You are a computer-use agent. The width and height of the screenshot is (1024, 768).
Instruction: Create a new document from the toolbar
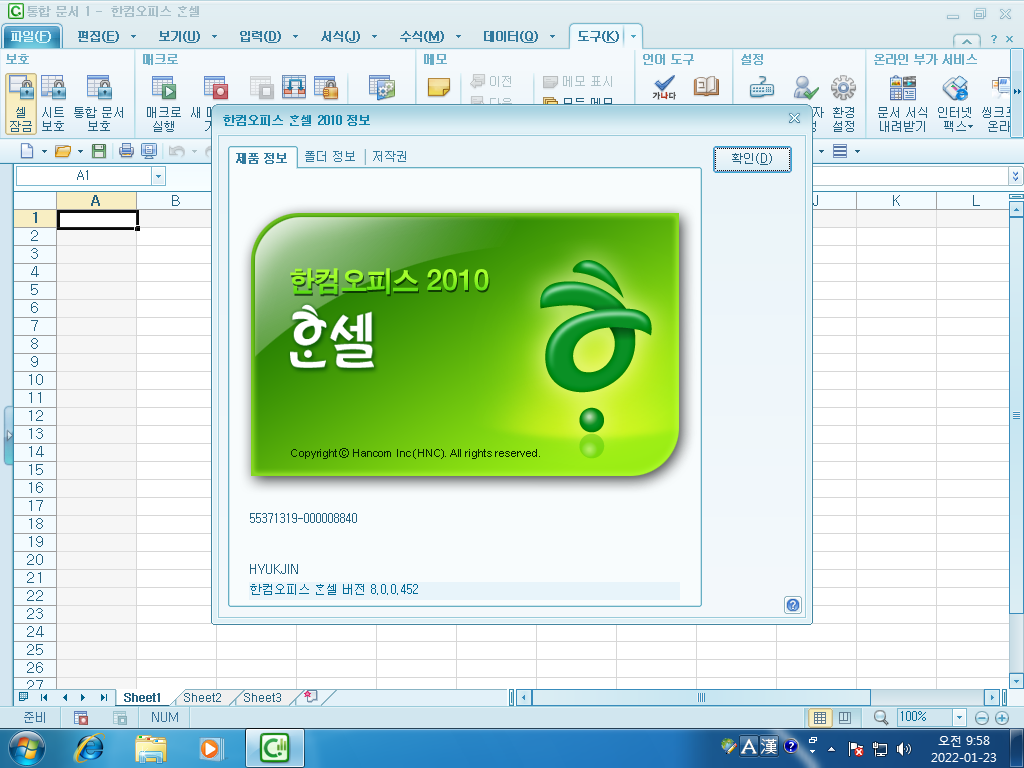coord(27,152)
